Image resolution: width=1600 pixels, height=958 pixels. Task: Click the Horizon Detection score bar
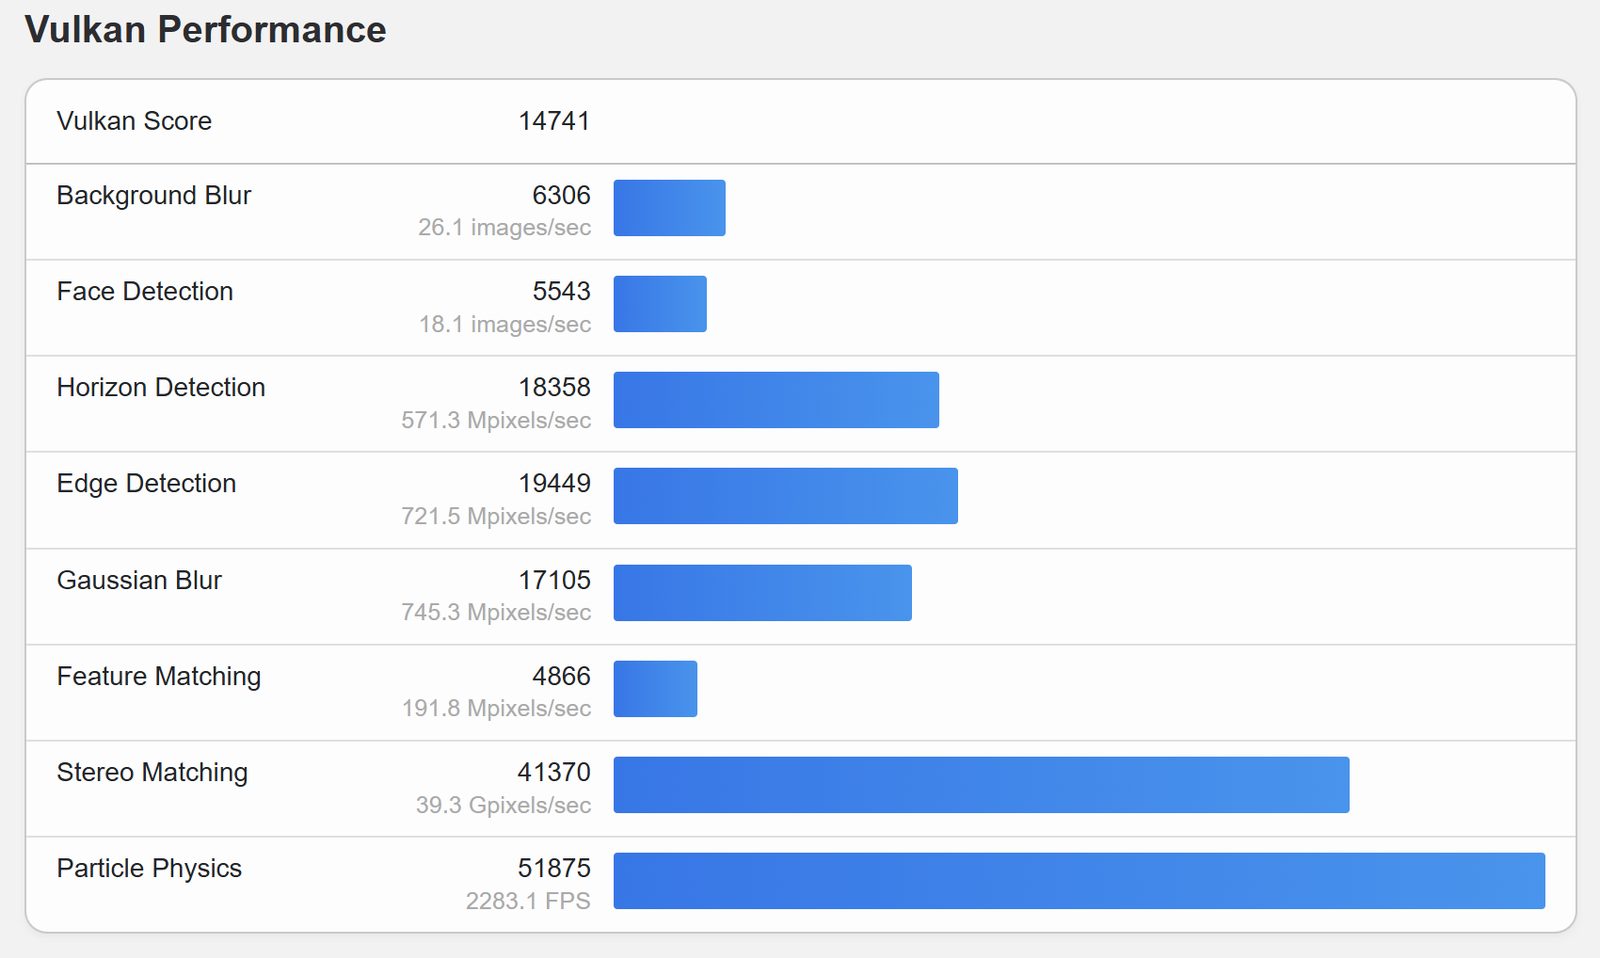pos(776,400)
